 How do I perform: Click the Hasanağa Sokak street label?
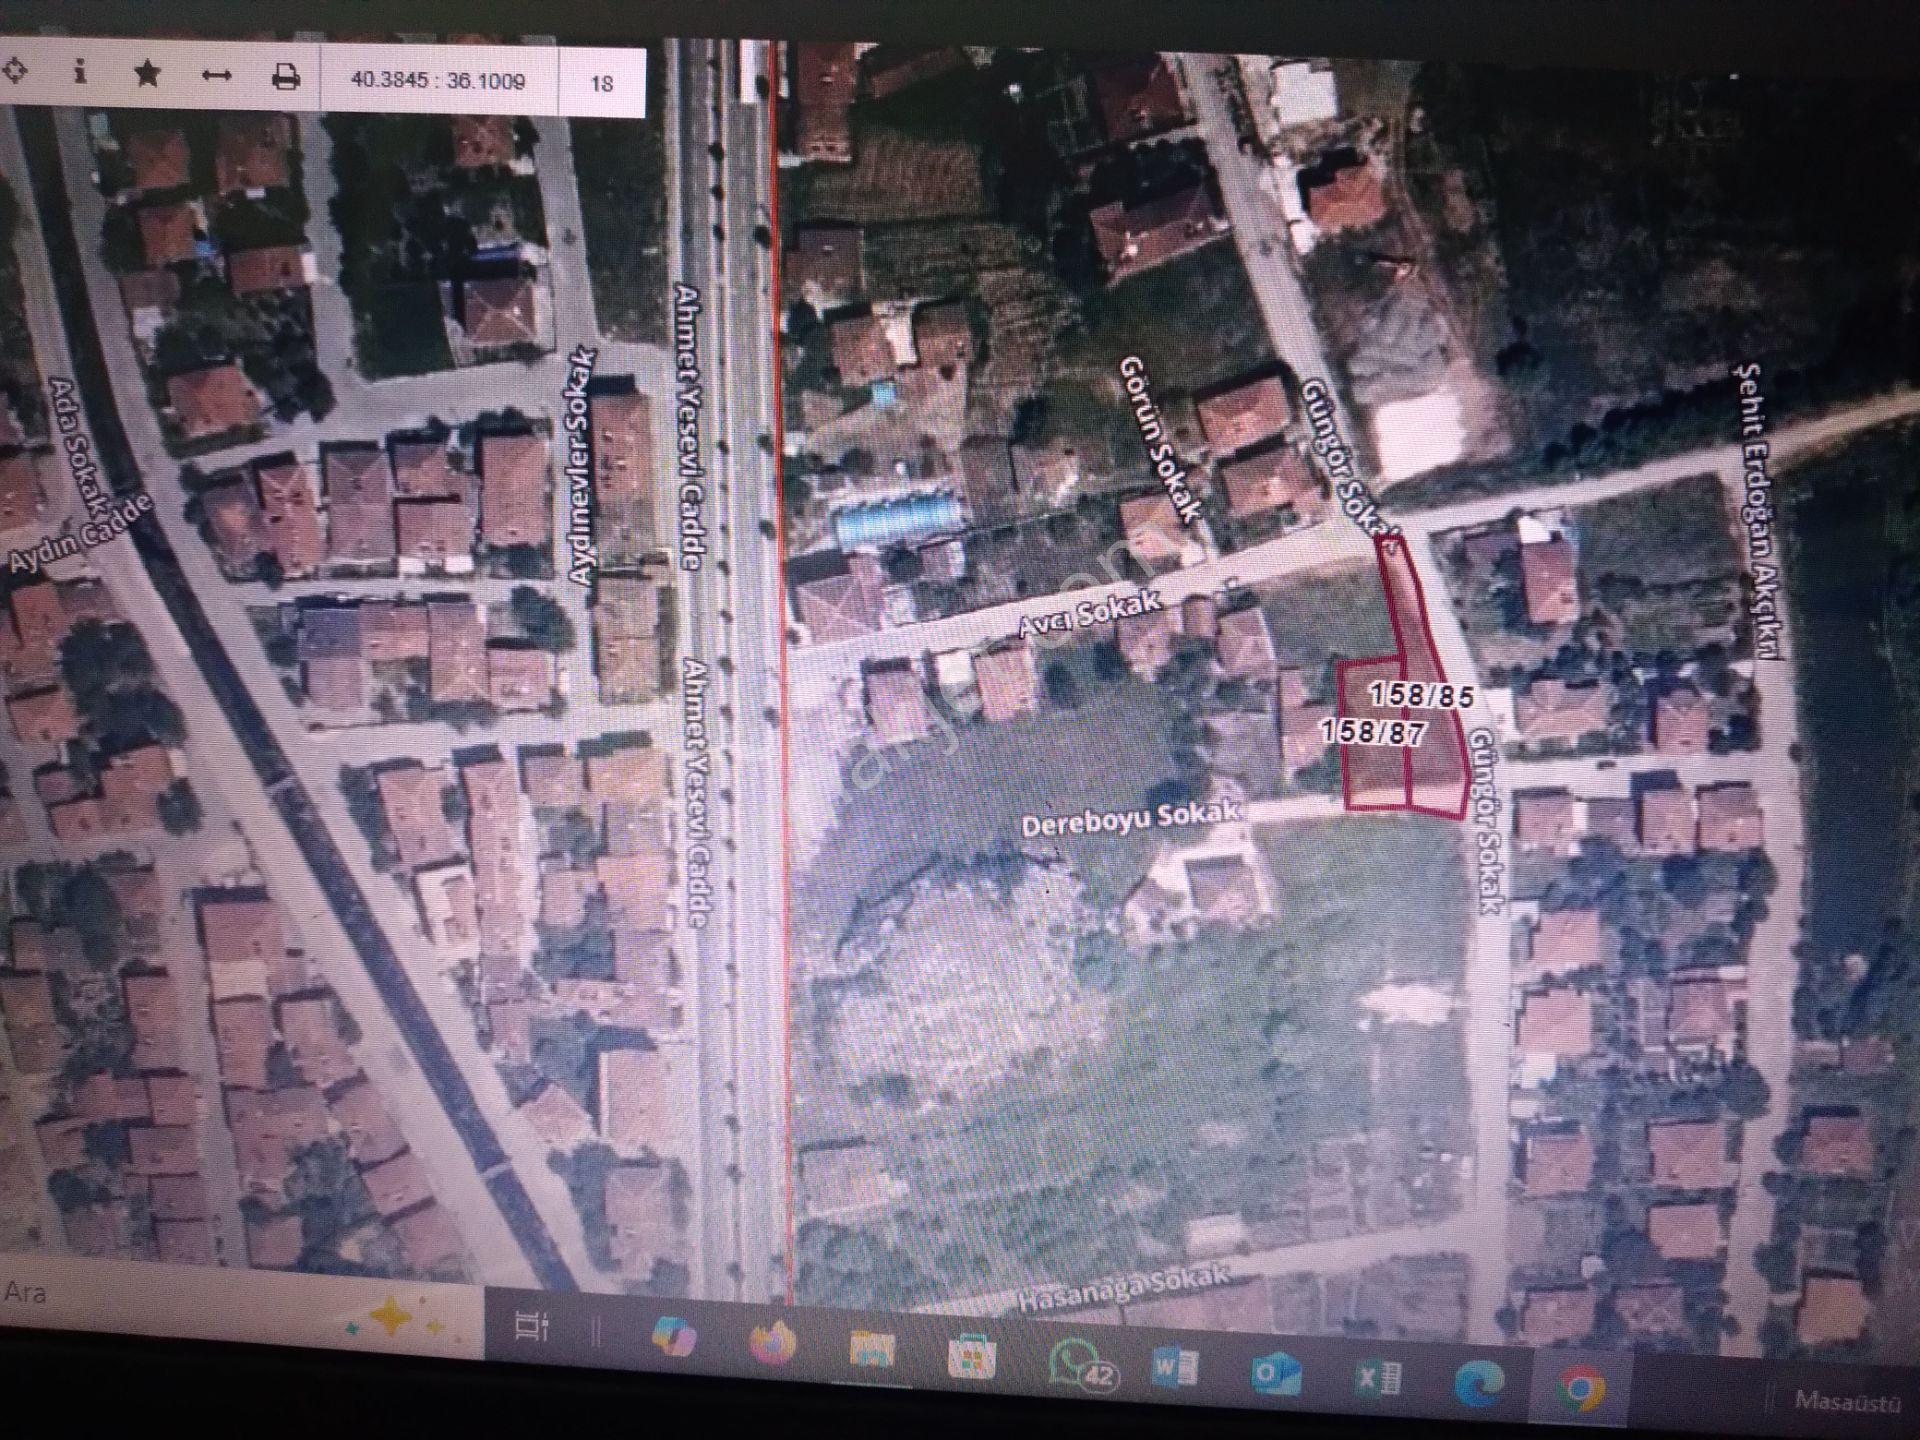(1123, 1289)
